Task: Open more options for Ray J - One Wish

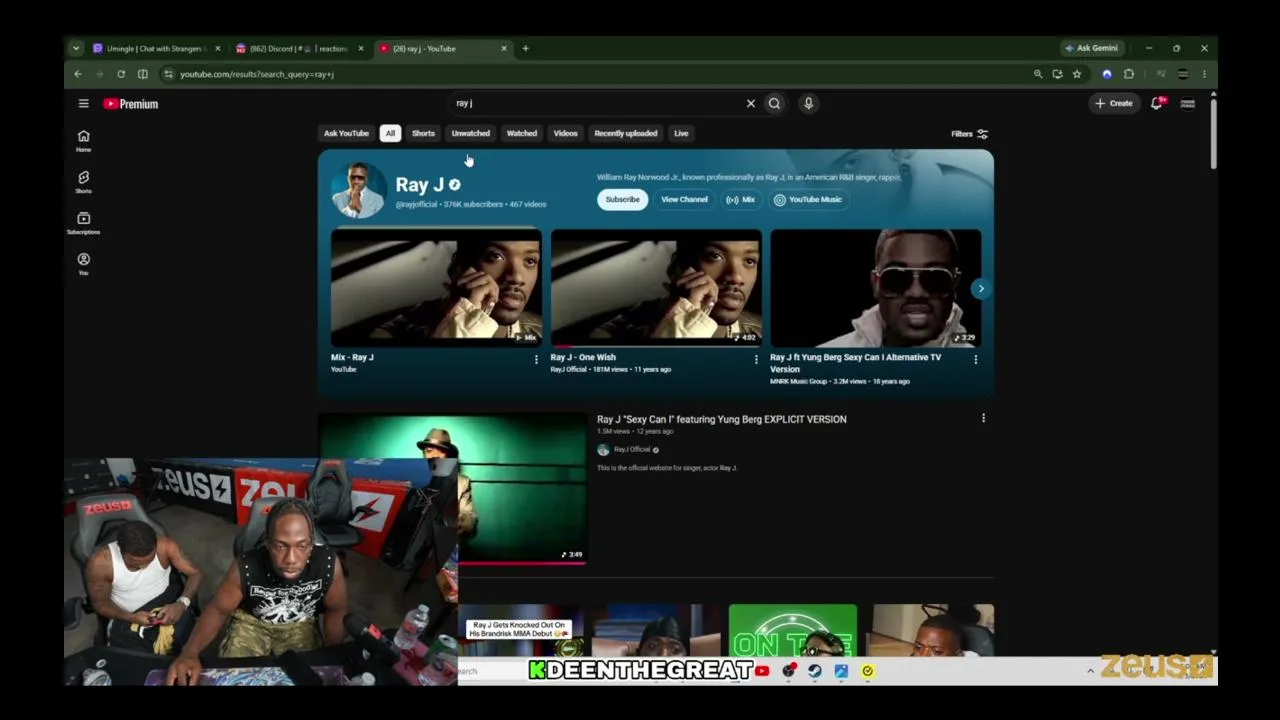Action: tap(756, 359)
